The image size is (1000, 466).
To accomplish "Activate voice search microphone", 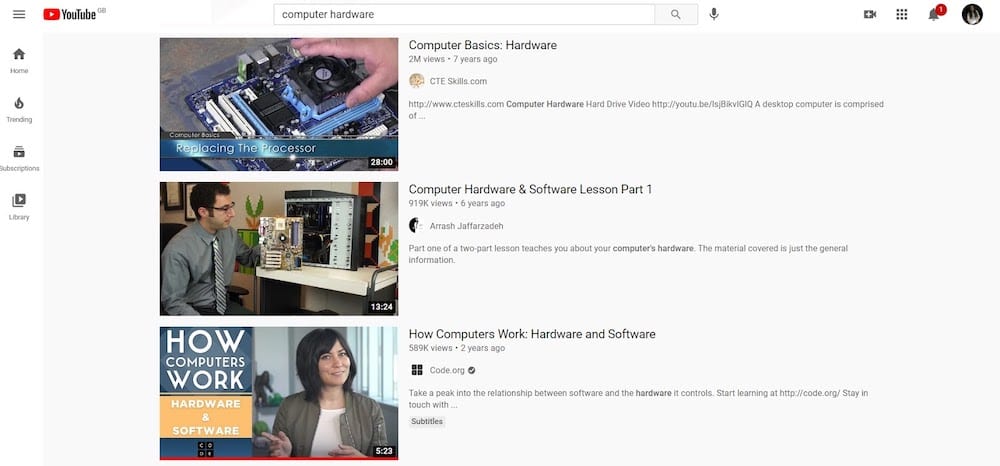I will [714, 14].
